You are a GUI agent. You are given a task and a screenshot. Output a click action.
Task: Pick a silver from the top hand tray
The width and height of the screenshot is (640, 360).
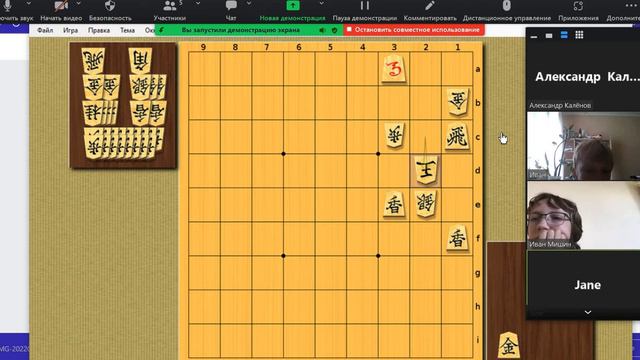141,87
